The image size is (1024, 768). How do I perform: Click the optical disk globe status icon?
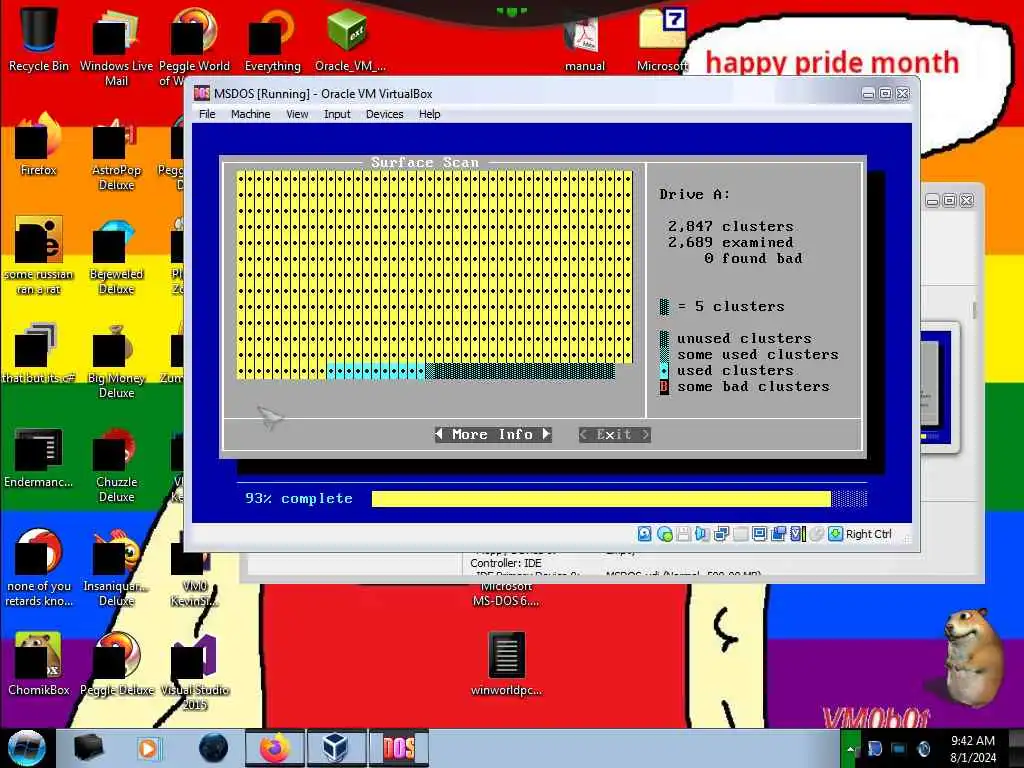665,534
